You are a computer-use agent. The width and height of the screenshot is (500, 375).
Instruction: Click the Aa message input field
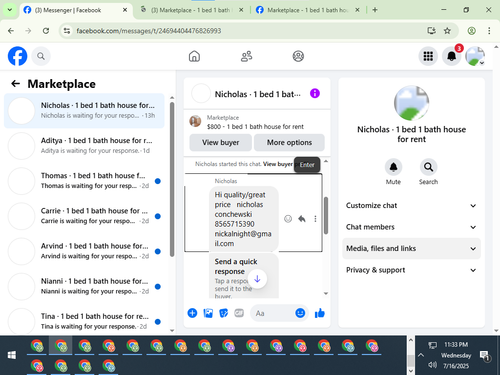coord(272,313)
